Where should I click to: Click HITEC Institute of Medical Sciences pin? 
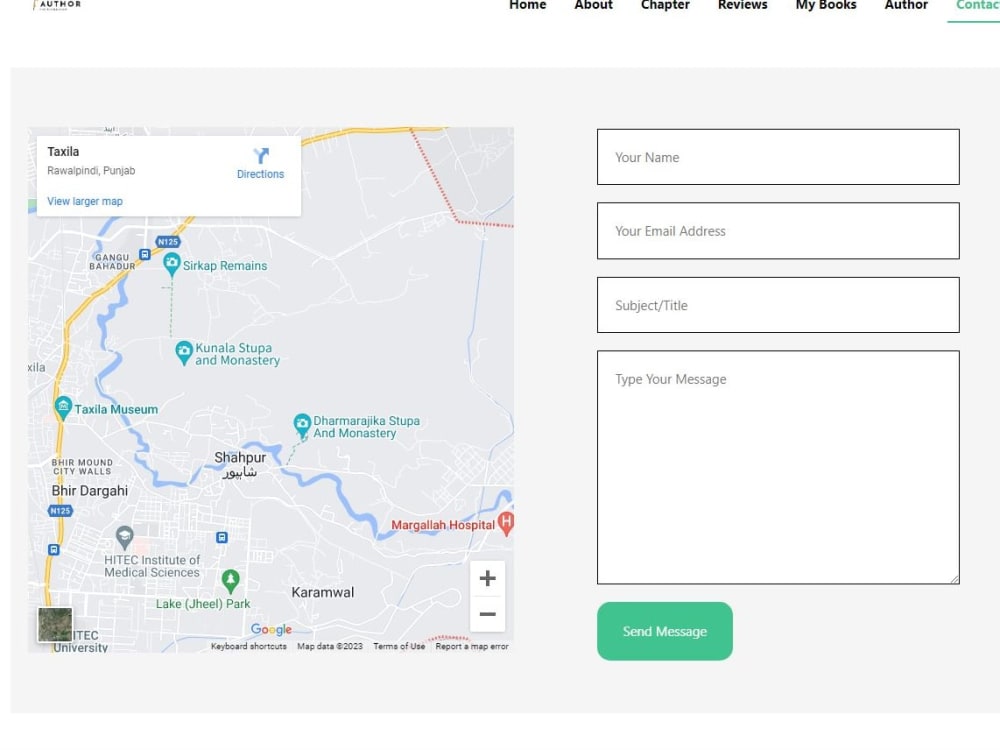124,538
